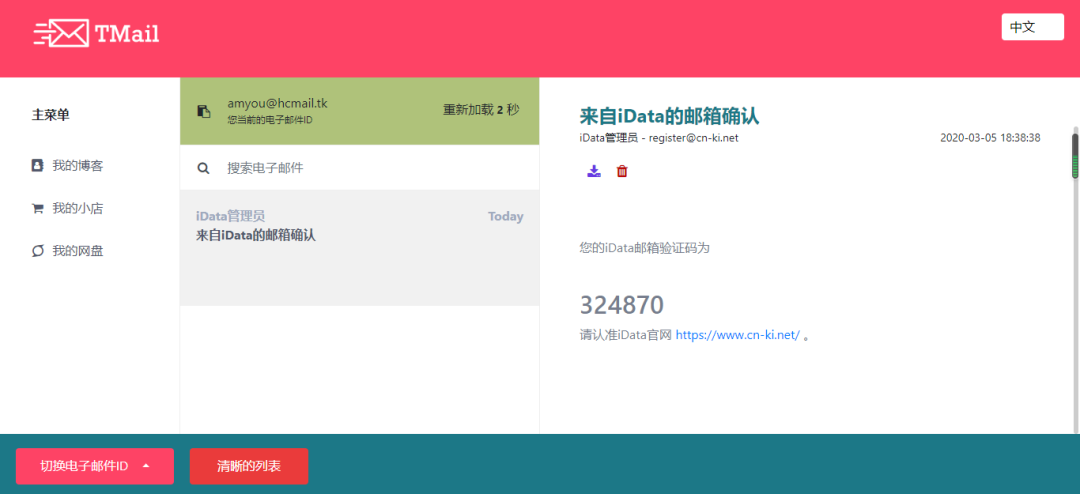Click the email pane vertical scrollbar
Screen dimensions: 1080x494
(1075, 156)
